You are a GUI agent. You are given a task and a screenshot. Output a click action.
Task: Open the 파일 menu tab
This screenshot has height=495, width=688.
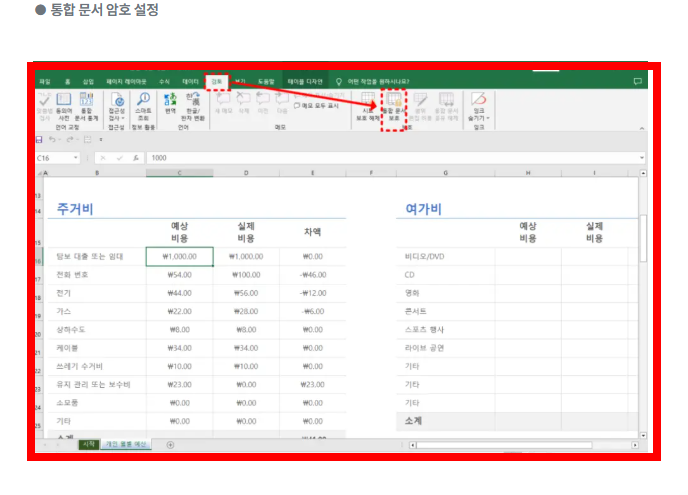click(45, 82)
